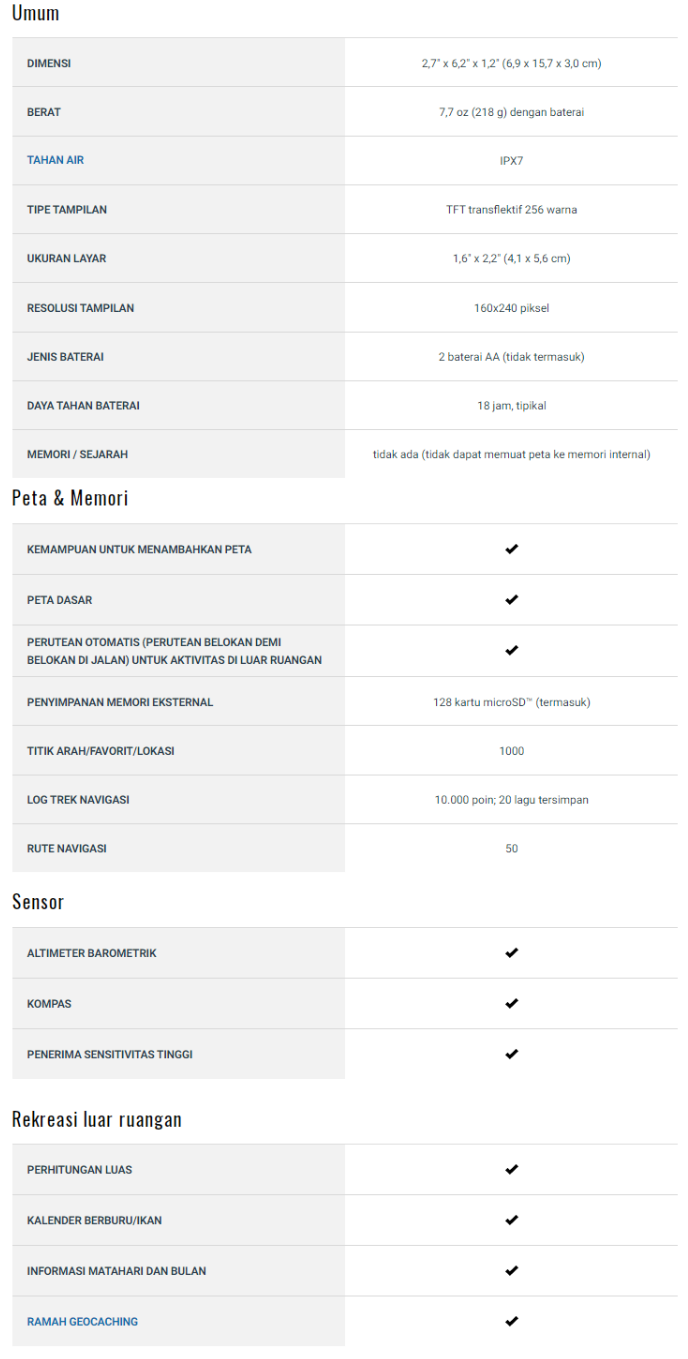The height and width of the screenshot is (1359, 688).
Task: Click the Informasi Matahari Dan Bulan checkmark
Action: click(x=512, y=1270)
